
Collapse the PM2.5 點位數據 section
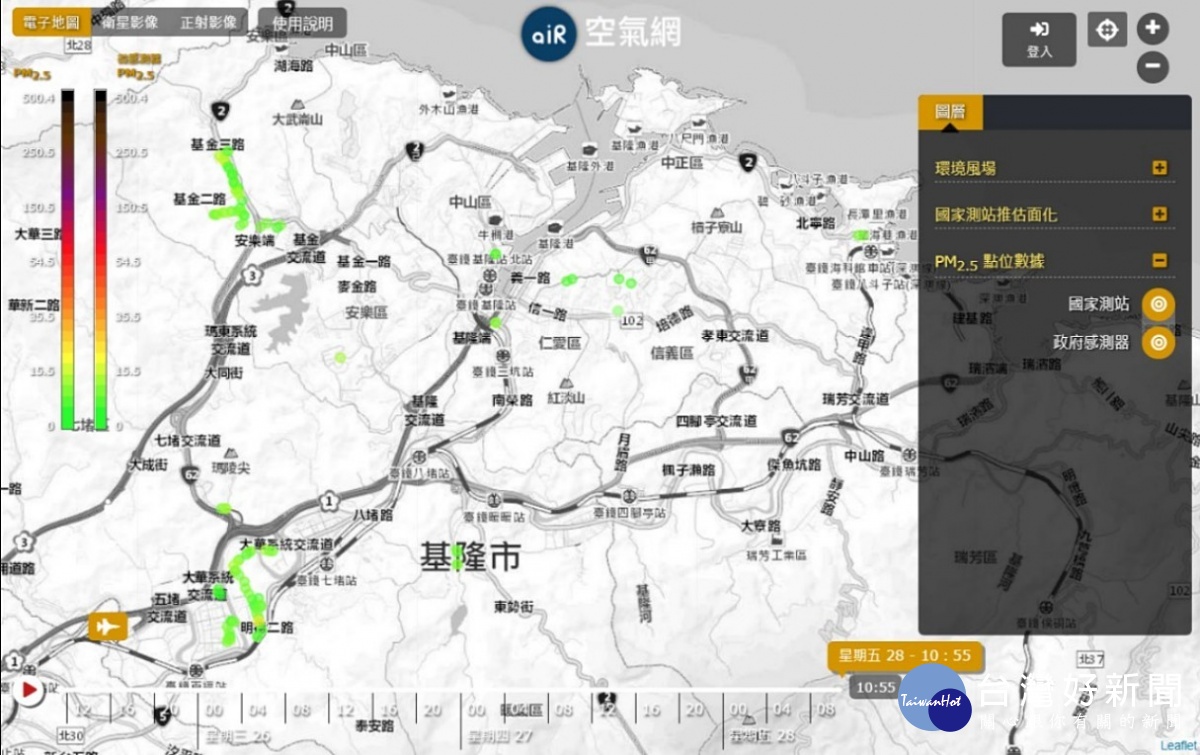click(1159, 261)
